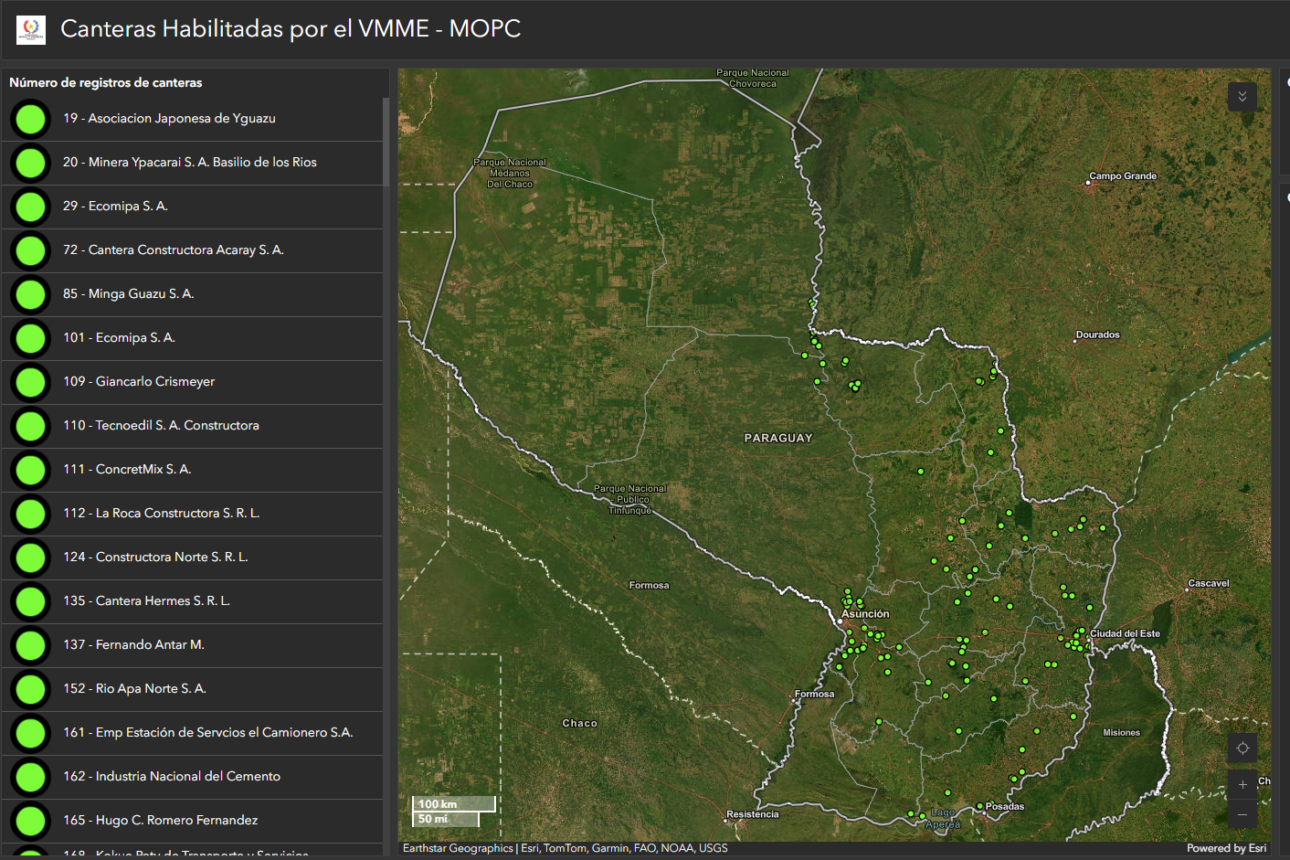Click the Ciudad del Este map label
Image resolution: width=1290 pixels, height=860 pixels.
tap(1125, 634)
